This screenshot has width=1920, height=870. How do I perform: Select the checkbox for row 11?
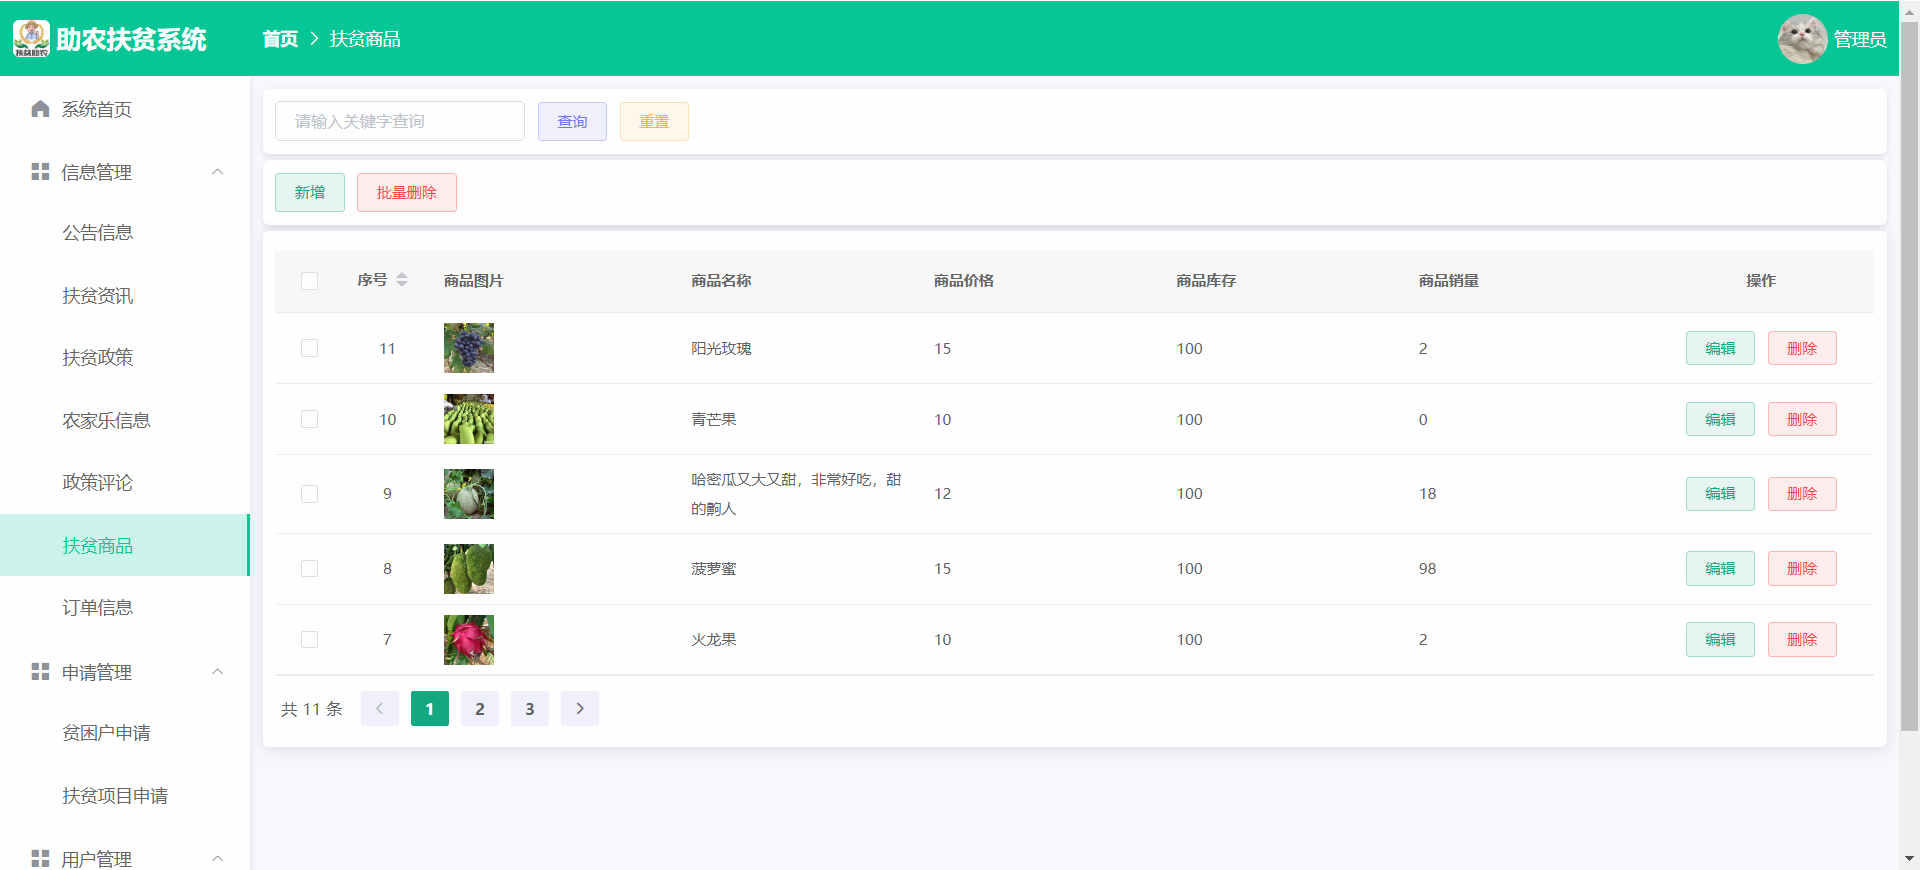pyautogui.click(x=310, y=348)
